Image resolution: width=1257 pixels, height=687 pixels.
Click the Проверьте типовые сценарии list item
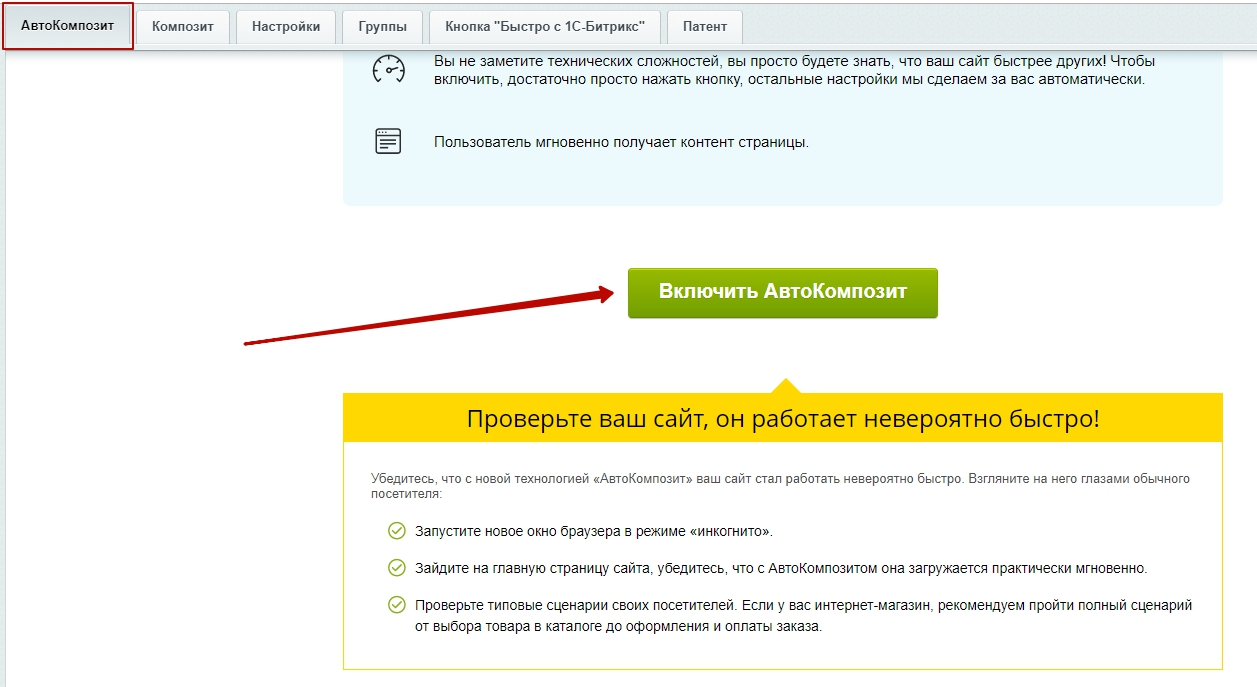(803, 616)
